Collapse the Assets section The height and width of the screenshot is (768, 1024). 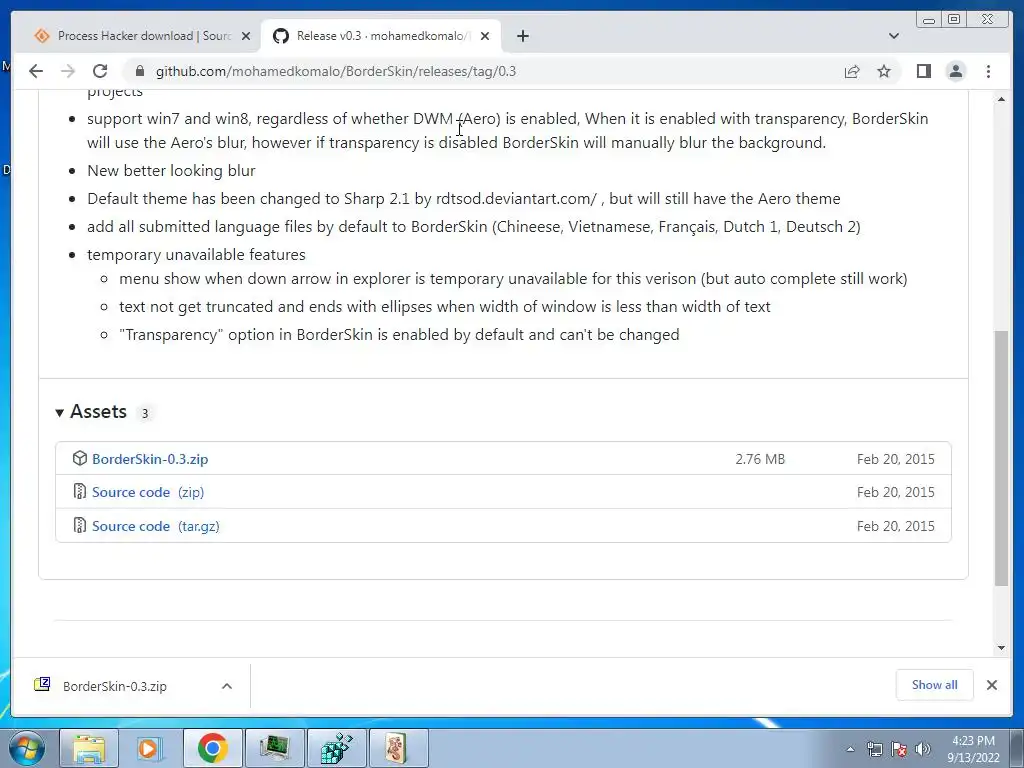[x=91, y=412]
